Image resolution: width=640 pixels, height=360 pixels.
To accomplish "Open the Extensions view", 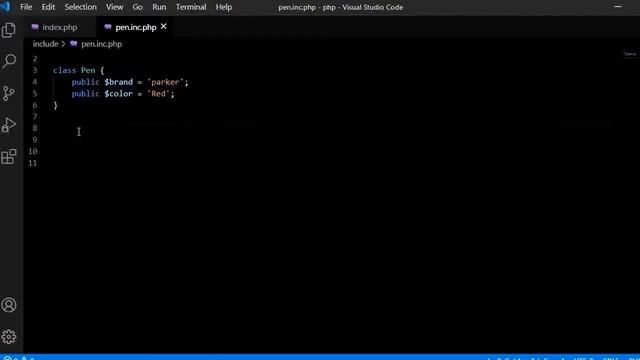I will pyautogui.click(x=9, y=157).
